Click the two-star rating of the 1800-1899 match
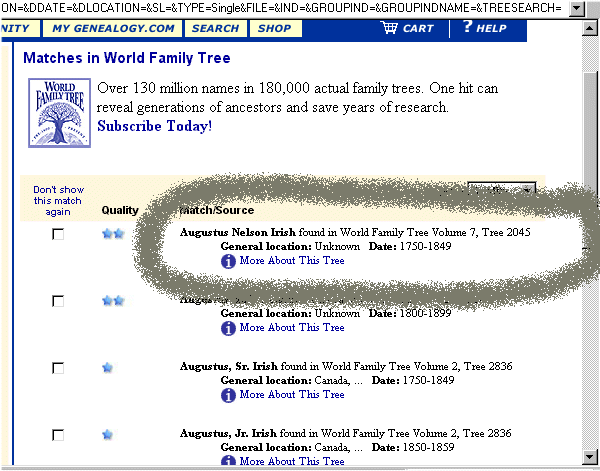Image resolution: width=600 pixels, height=471 pixels. coord(113,300)
